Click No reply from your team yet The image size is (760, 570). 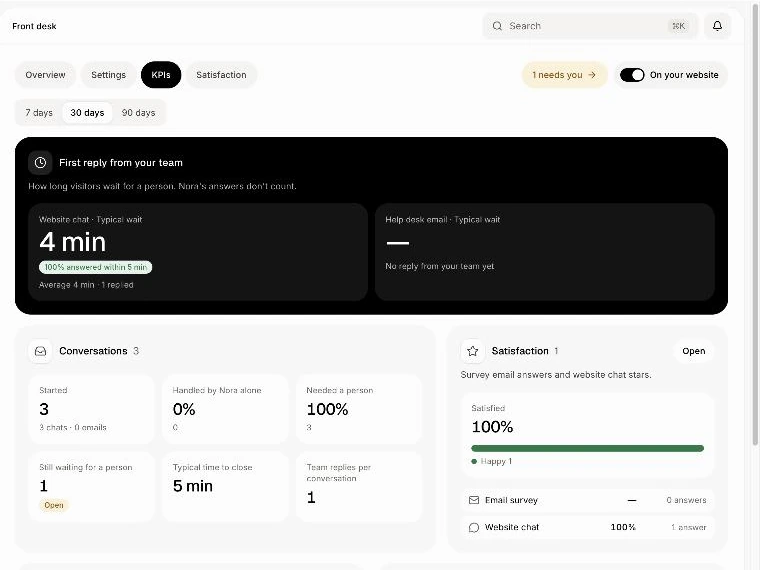(x=440, y=266)
